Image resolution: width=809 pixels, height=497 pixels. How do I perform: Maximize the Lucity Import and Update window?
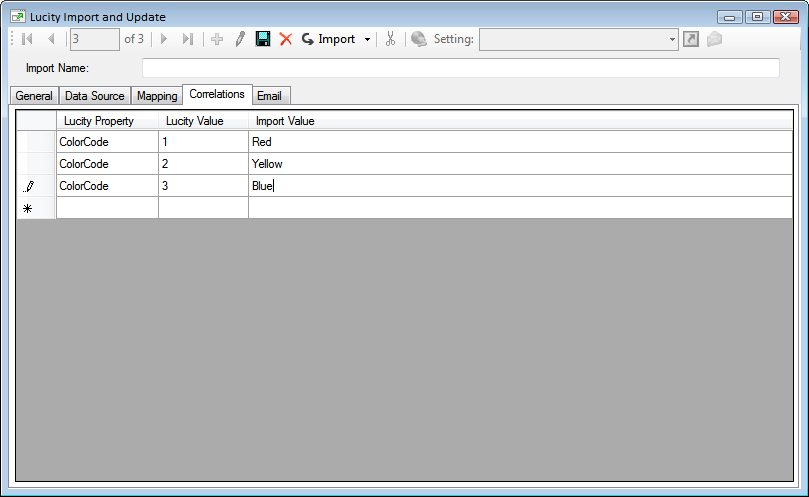(757, 17)
